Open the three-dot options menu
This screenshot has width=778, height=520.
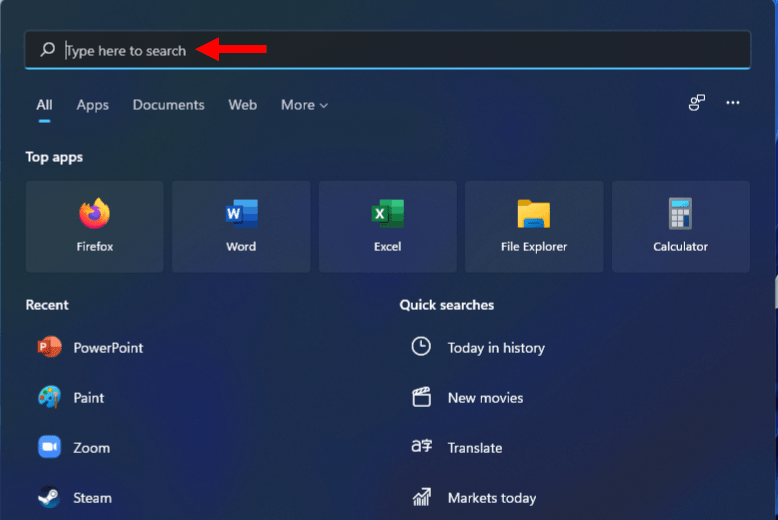point(732,103)
